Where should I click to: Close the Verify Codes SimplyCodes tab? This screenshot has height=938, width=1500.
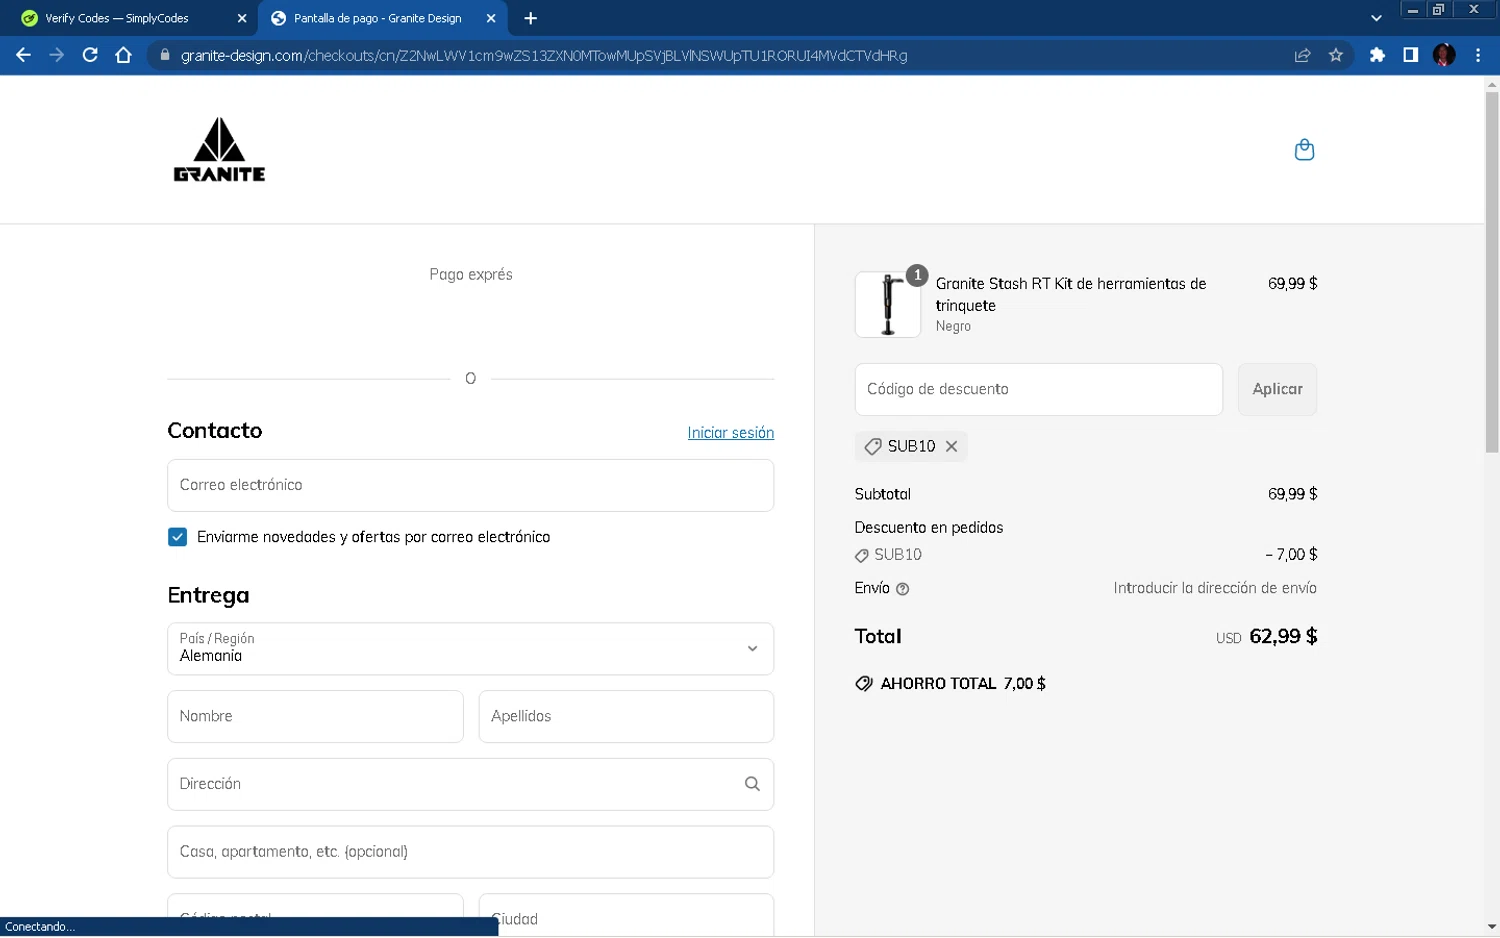(242, 18)
